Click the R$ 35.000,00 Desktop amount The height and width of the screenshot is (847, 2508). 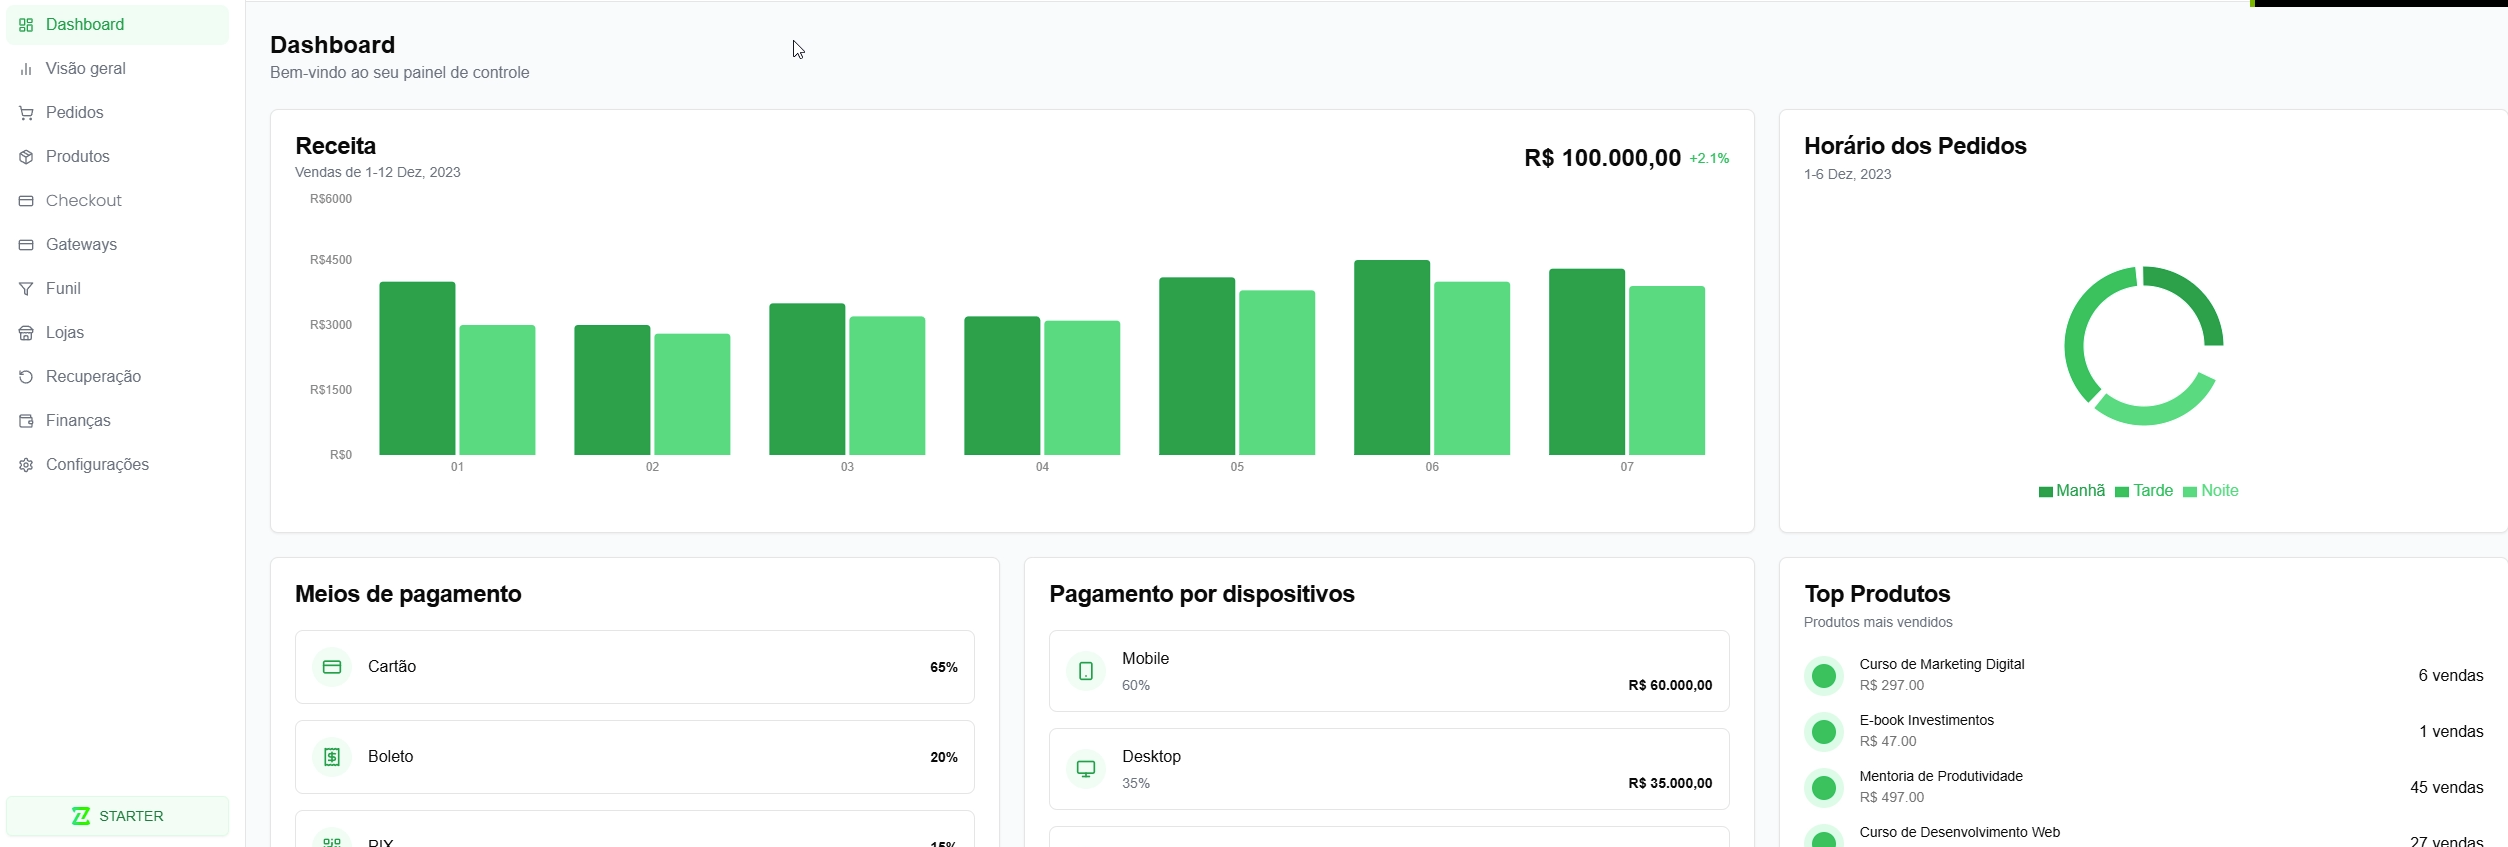pos(1670,783)
